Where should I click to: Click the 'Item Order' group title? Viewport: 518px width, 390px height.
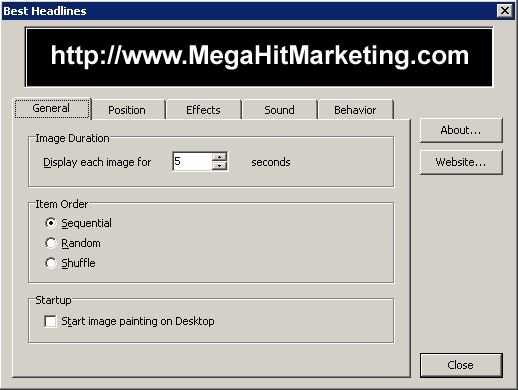click(x=62, y=204)
